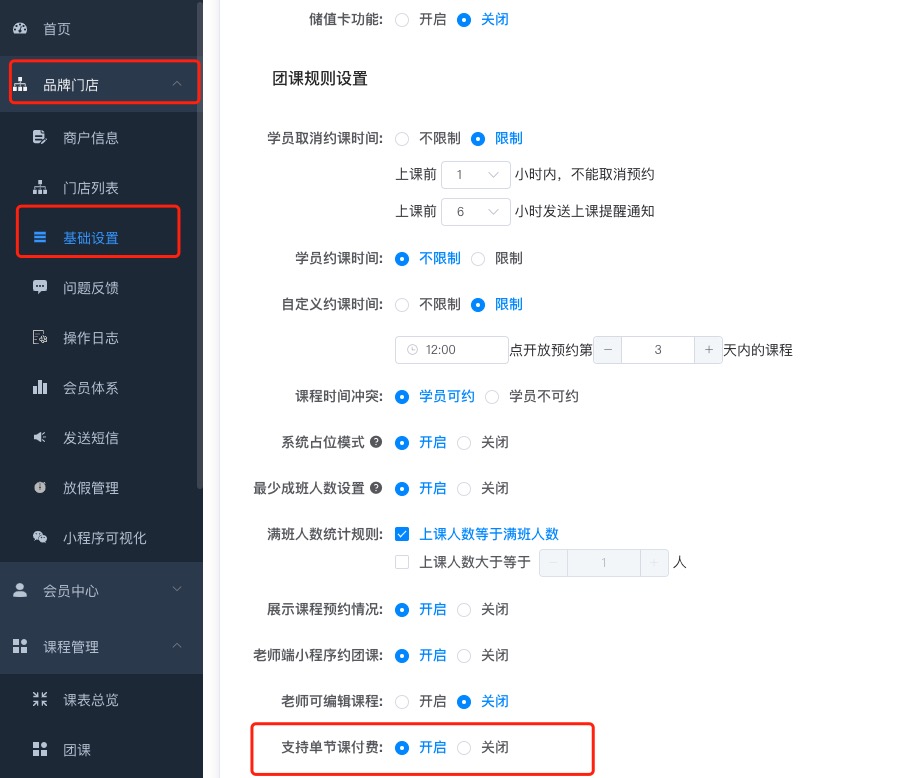Expand the 会员中心 menu section
Screen dimensions: 907x778
coord(177,590)
